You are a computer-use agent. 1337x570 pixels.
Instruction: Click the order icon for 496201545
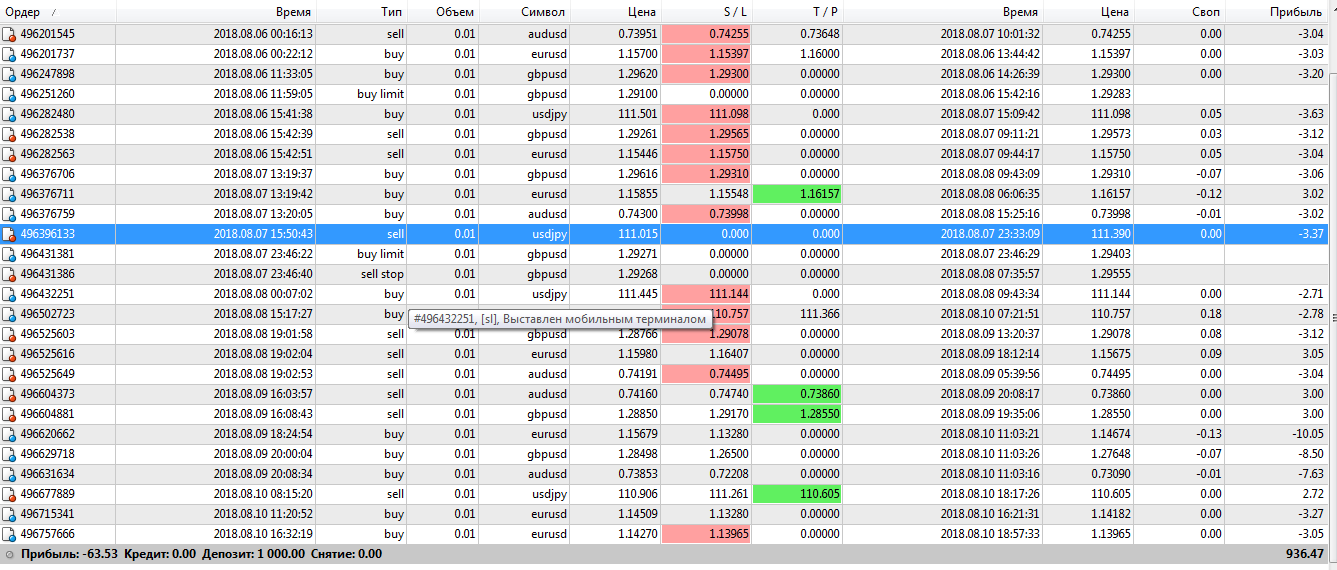(9, 34)
